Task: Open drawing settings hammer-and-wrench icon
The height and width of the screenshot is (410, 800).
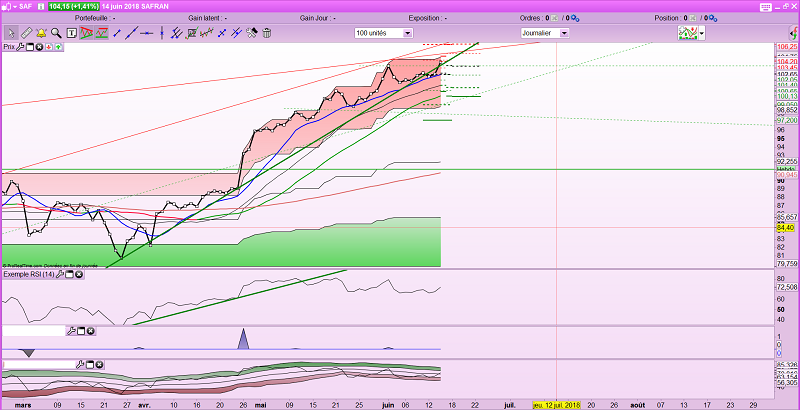Action: pyautogui.click(x=253, y=33)
